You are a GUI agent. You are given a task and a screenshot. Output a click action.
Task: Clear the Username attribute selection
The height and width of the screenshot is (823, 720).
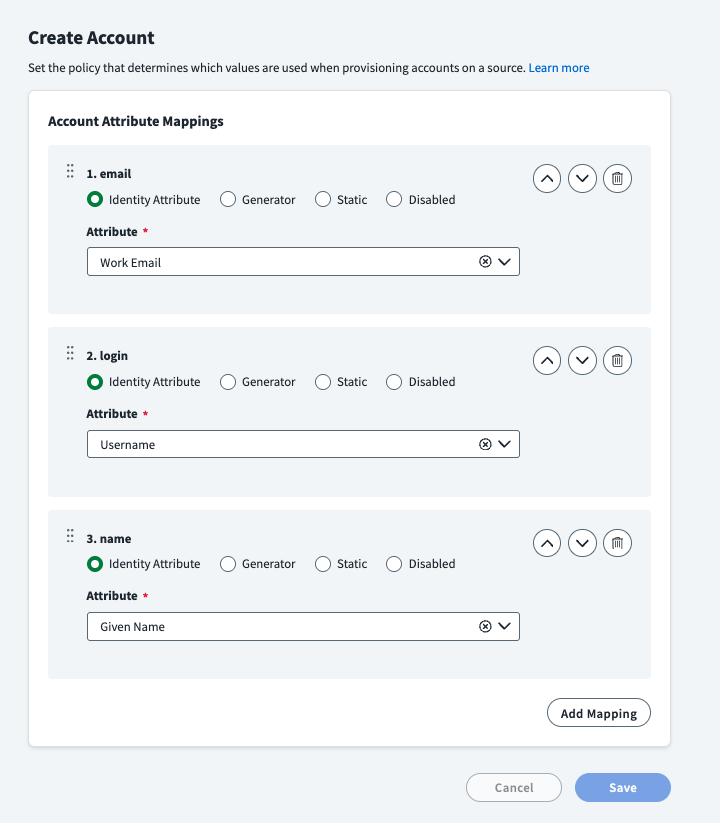[485, 444]
